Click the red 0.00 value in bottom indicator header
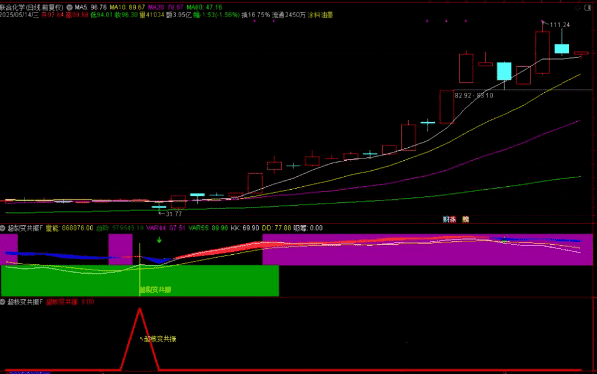This screenshot has height=374, width=597. coord(88,302)
